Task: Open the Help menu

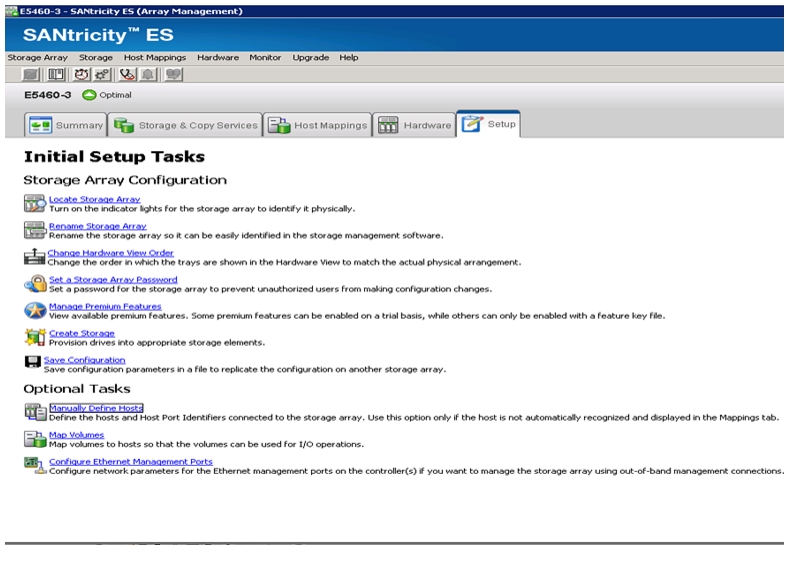Action: (349, 58)
